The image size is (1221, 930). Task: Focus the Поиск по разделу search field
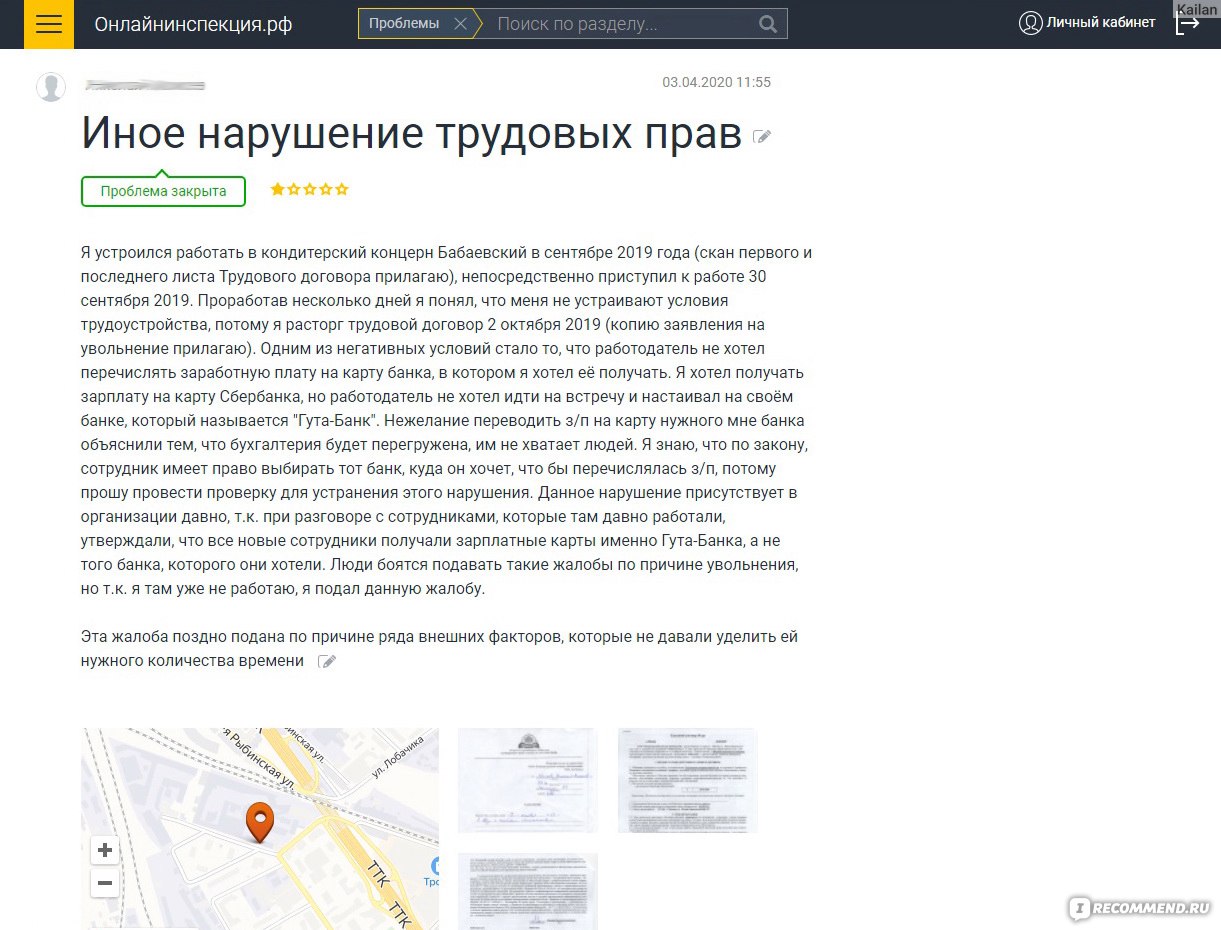[x=622, y=24]
